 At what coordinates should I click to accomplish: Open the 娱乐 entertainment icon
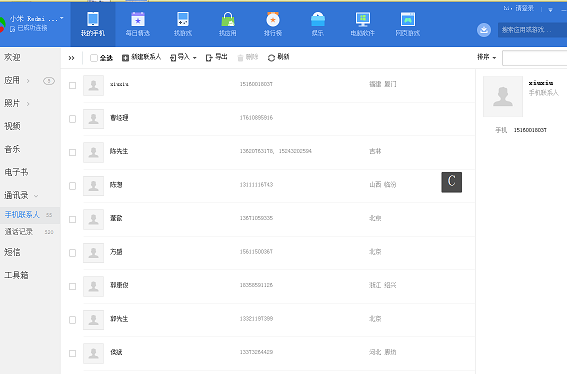point(318,19)
